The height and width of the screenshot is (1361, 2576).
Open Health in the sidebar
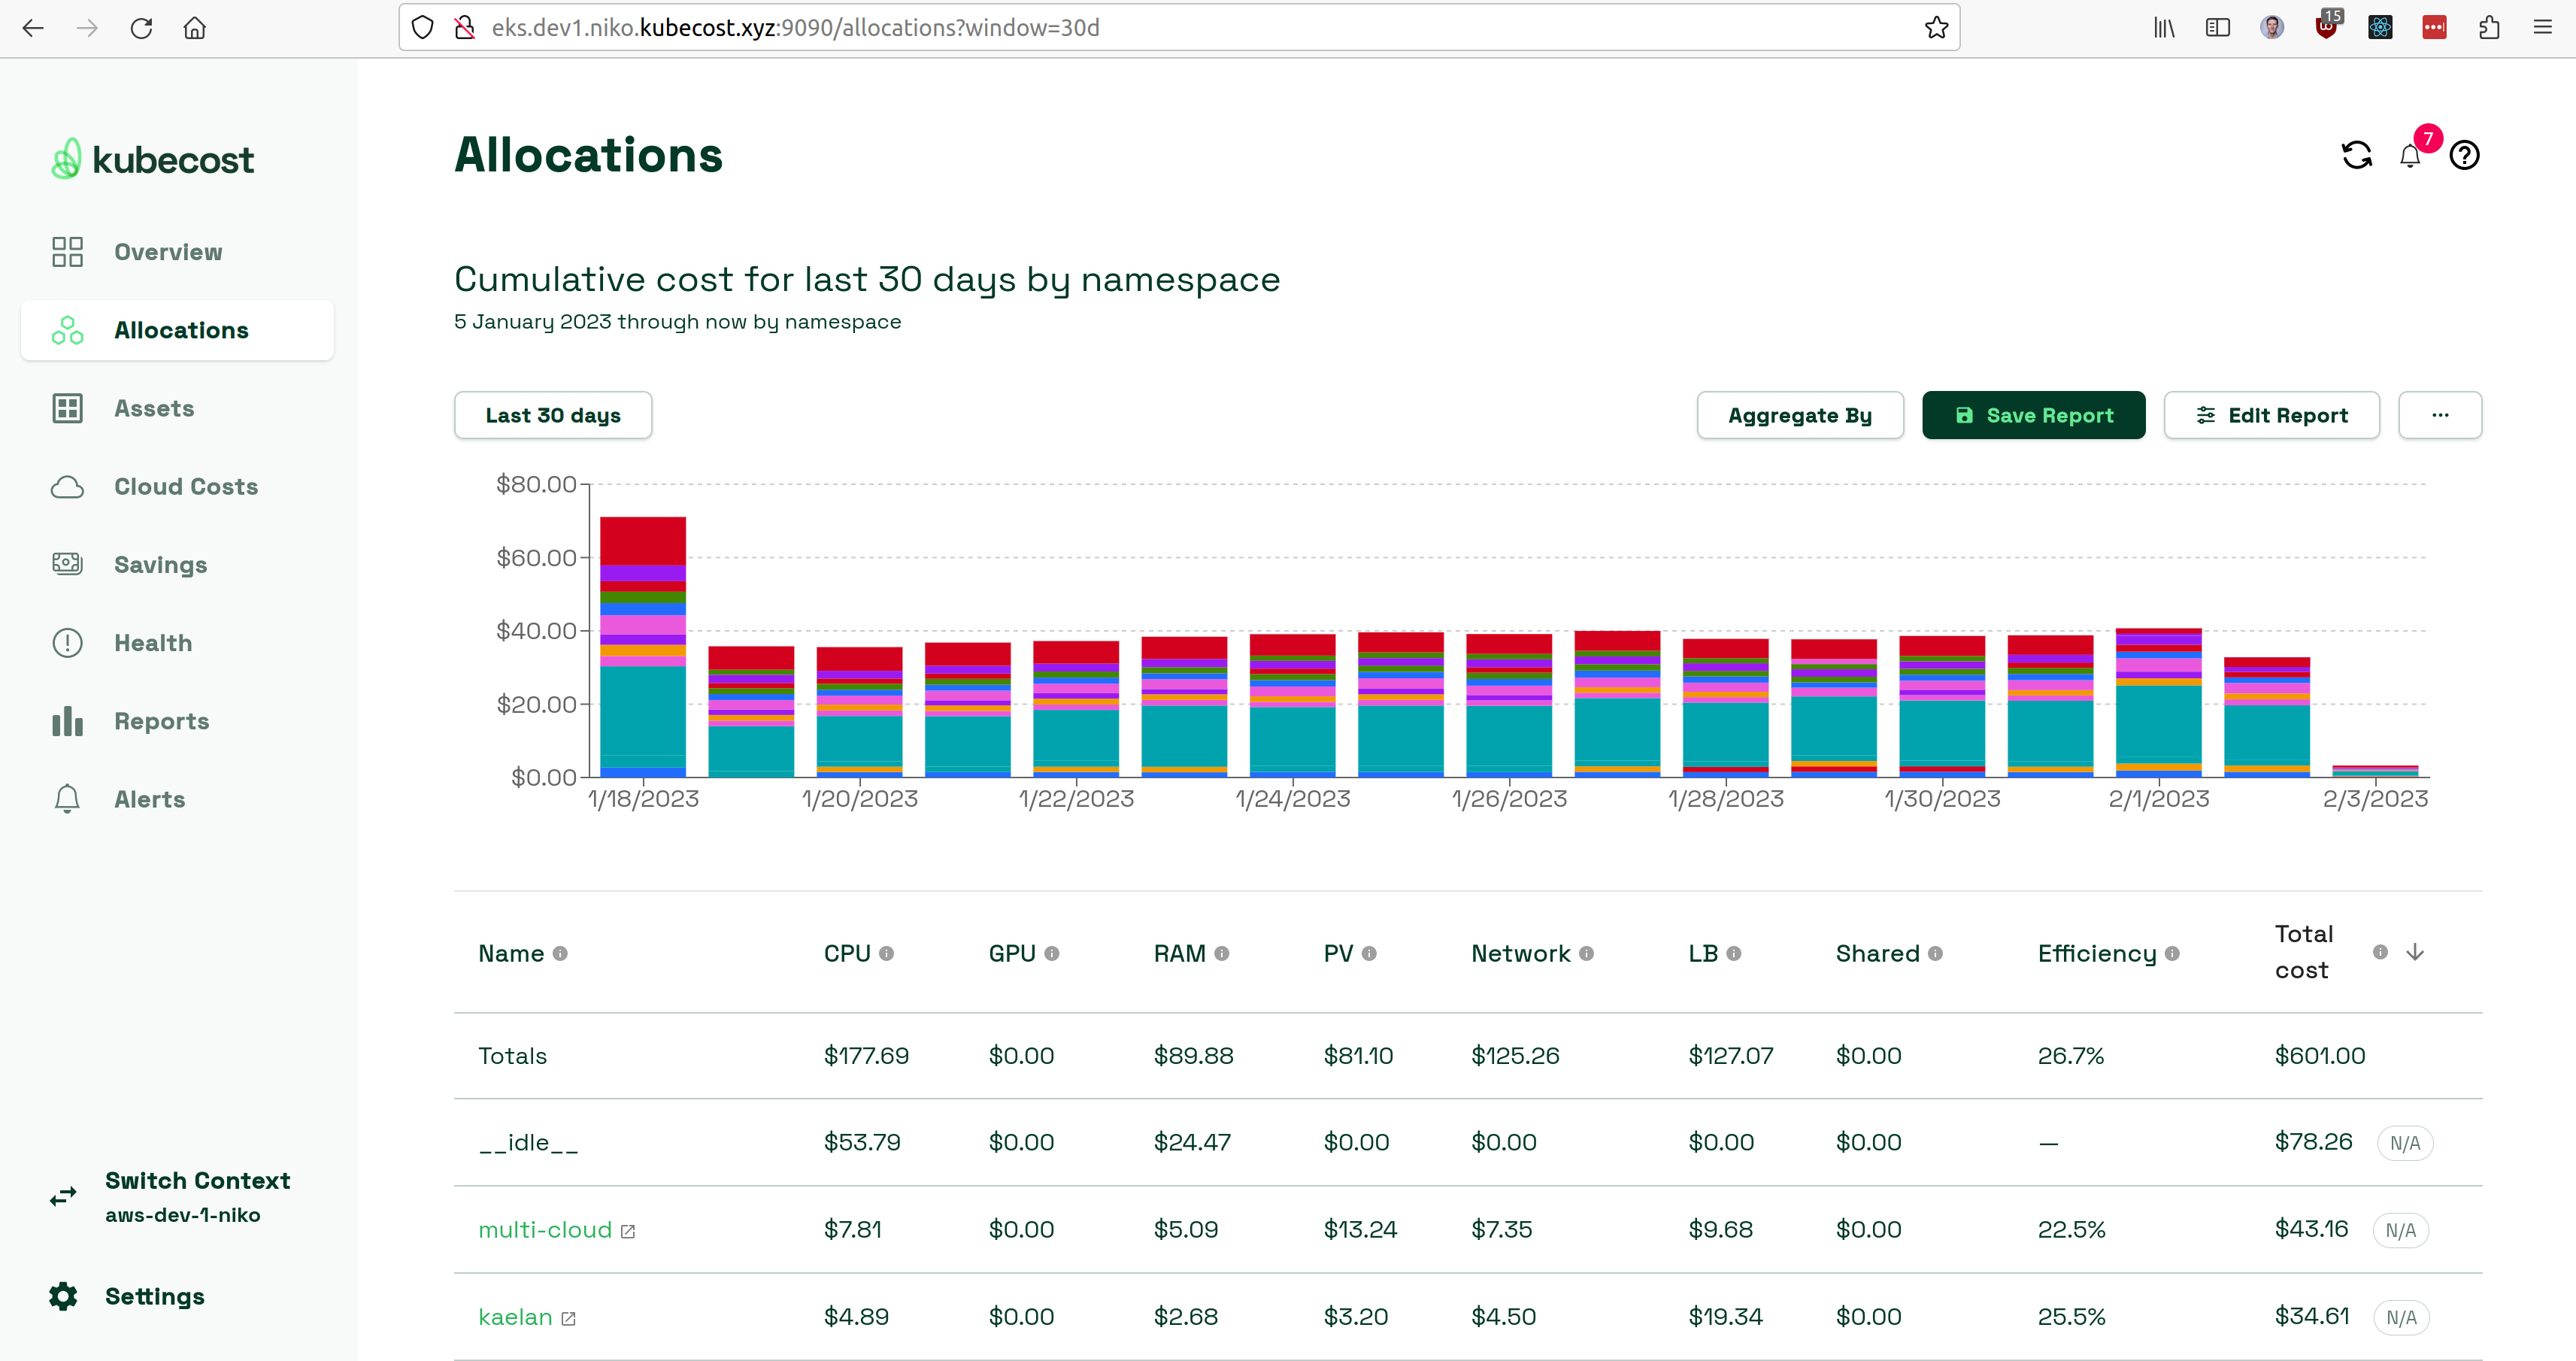pos(177,643)
